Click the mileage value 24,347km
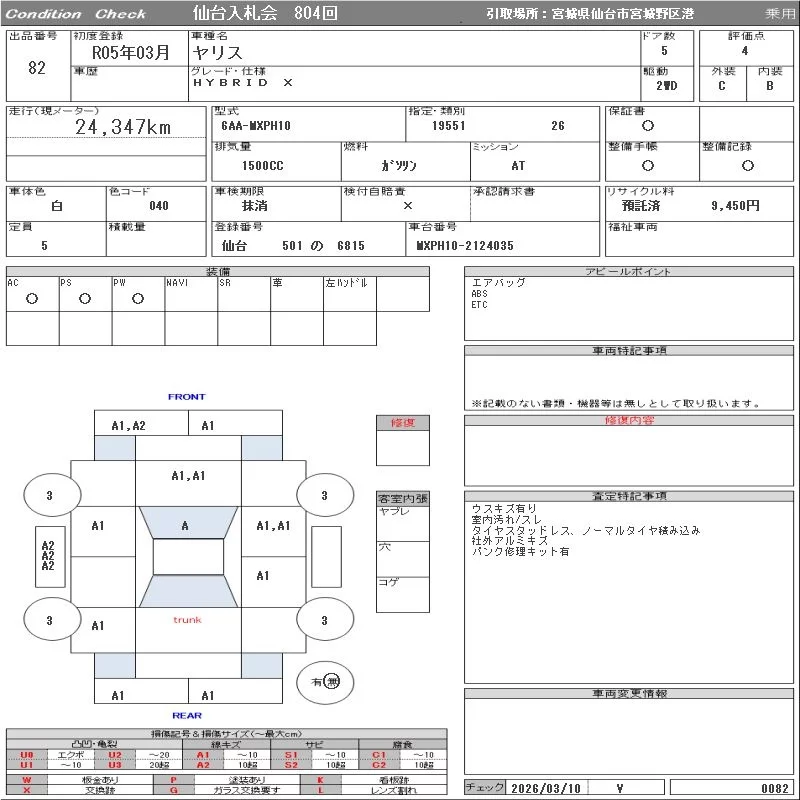Screen dimensions: 800x800 pyautogui.click(x=123, y=127)
